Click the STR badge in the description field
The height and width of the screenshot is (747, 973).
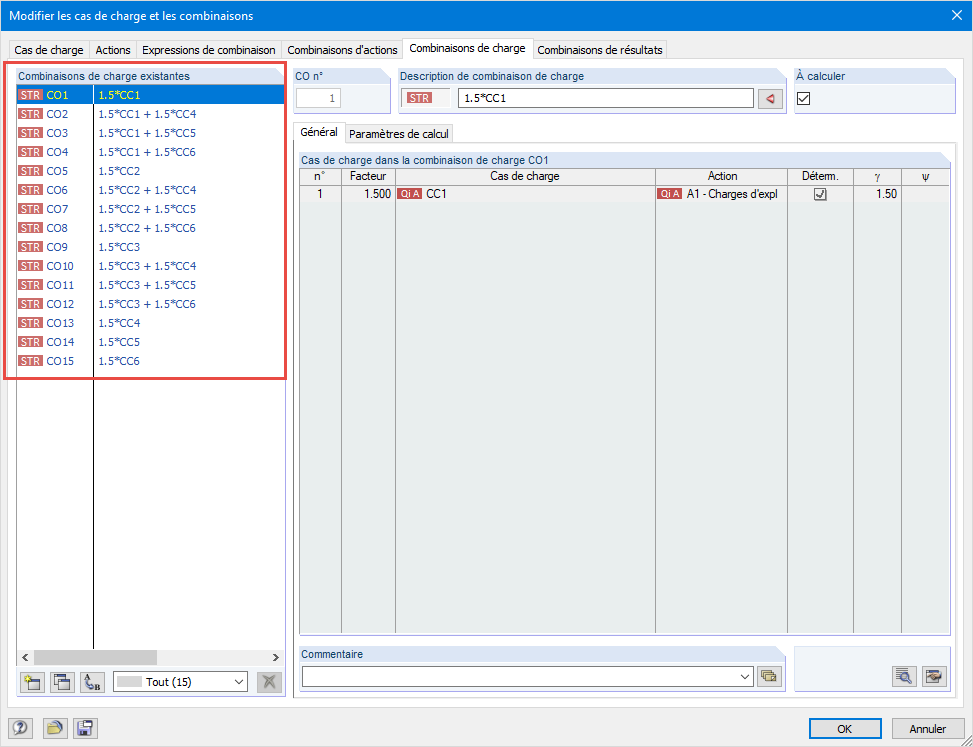(x=419, y=98)
